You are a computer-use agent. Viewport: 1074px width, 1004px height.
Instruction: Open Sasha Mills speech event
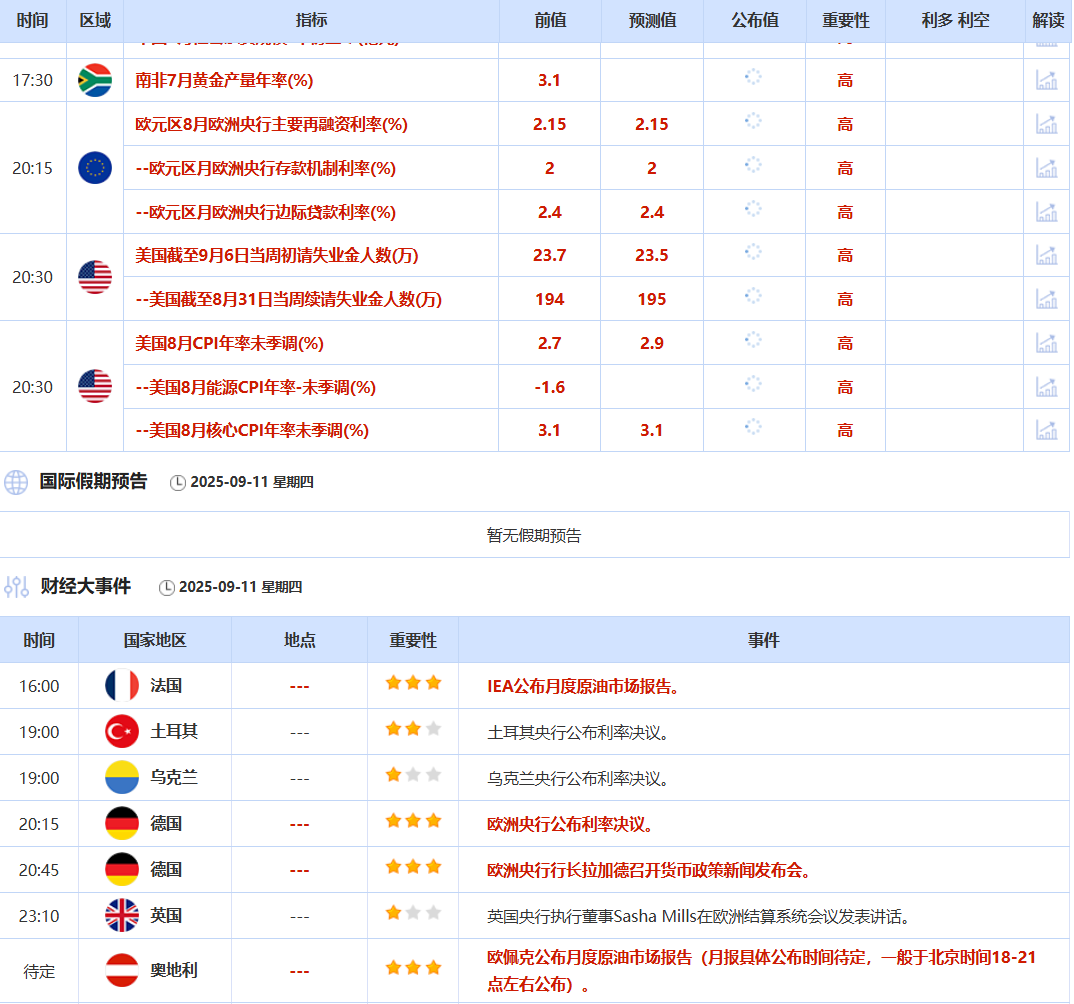pos(698,916)
